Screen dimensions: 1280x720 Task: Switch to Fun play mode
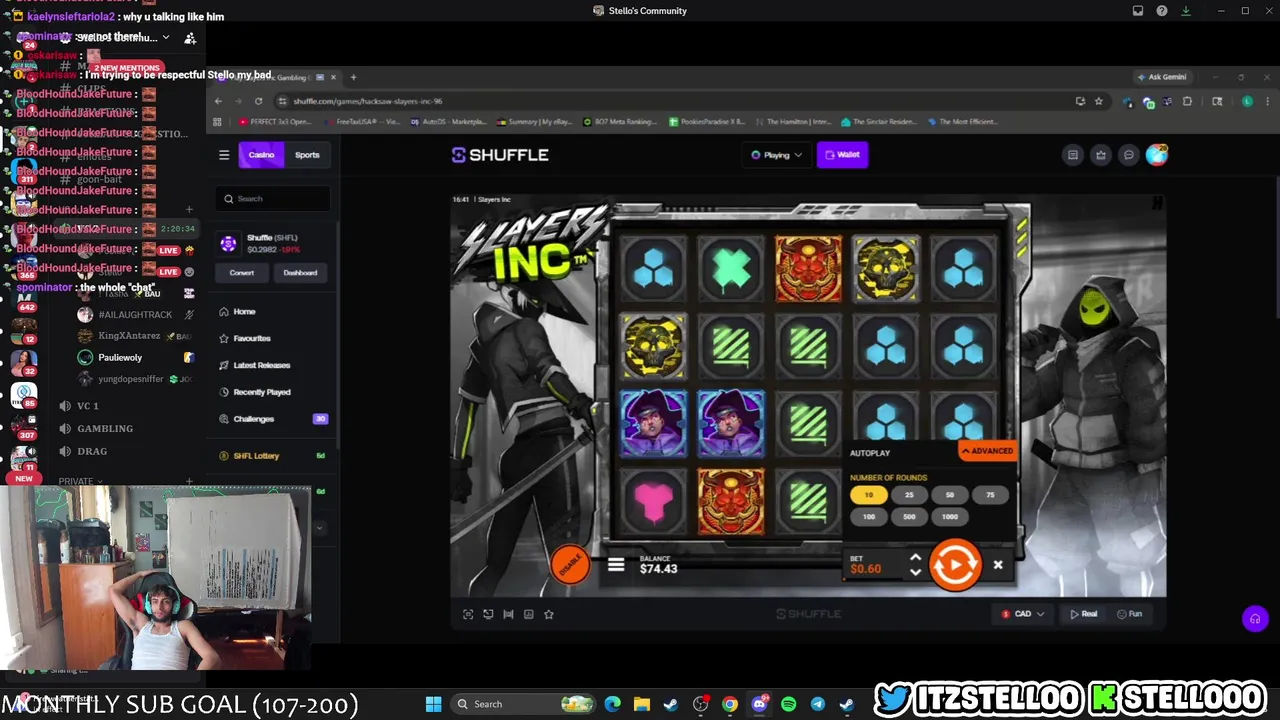[1129, 614]
